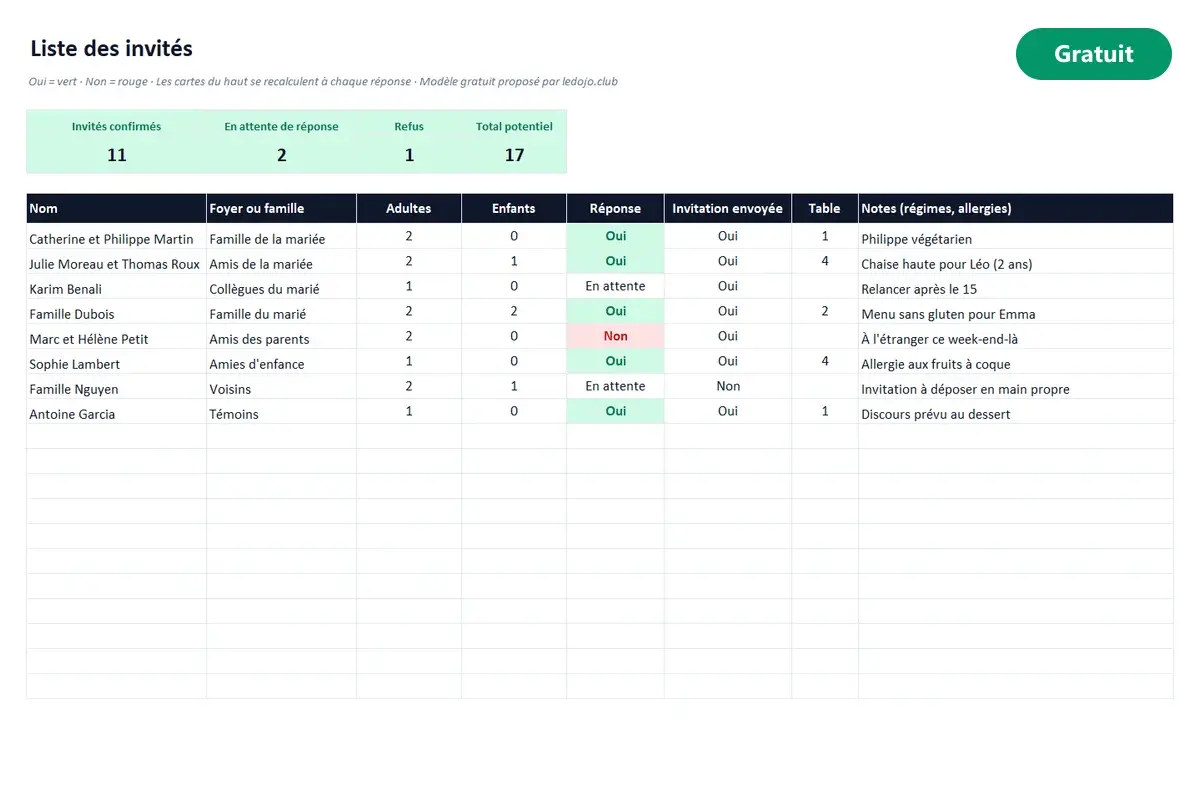This screenshot has width=1200, height=800.
Task: Click Famille Dubois's Enfants value 2
Action: pos(514,311)
